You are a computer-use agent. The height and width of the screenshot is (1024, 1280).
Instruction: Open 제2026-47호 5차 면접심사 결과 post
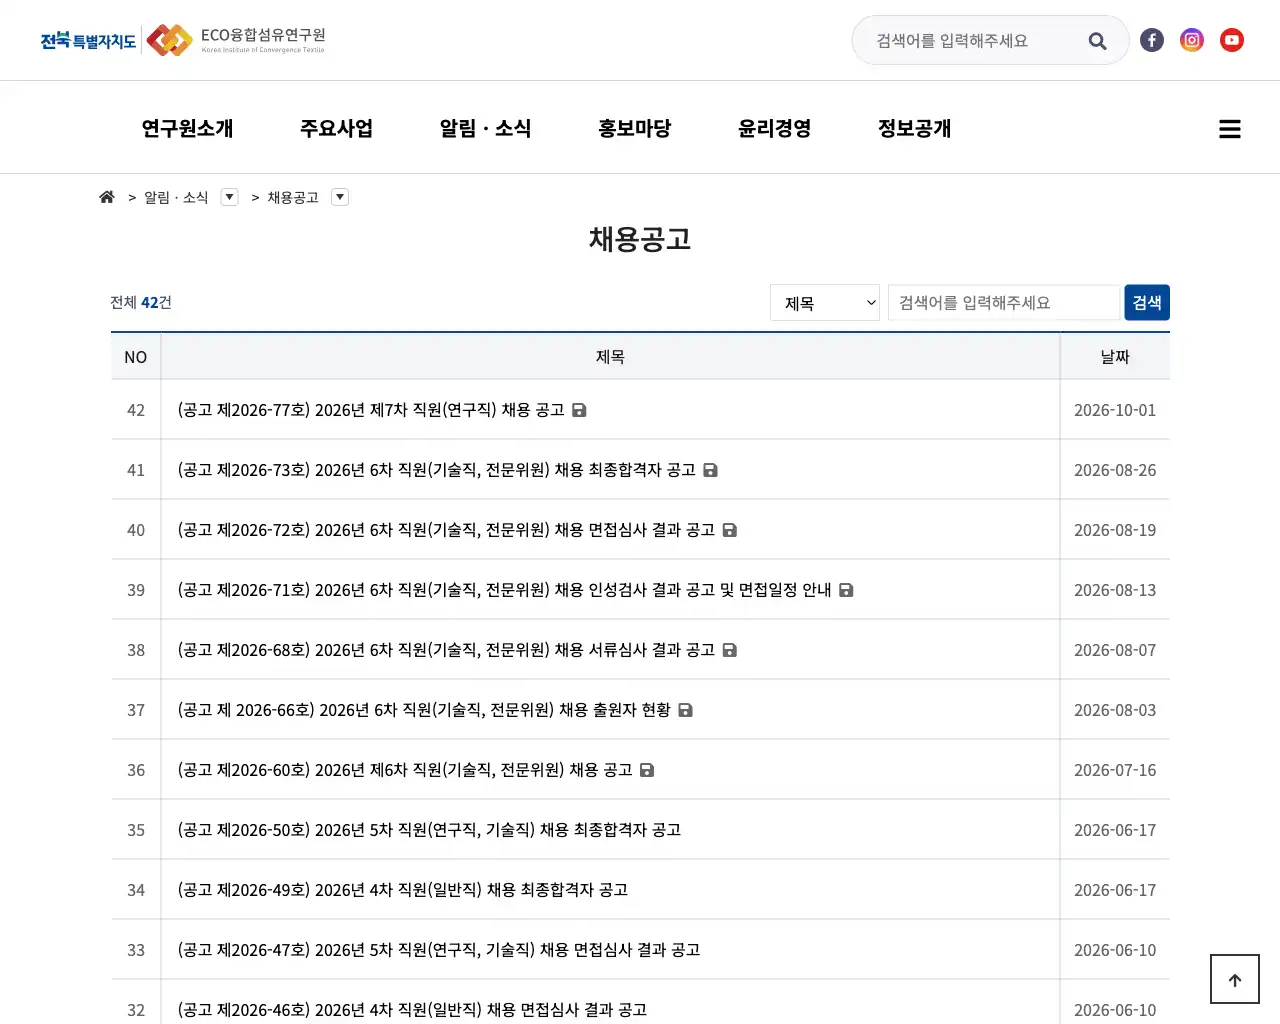pyautogui.click(x=439, y=950)
